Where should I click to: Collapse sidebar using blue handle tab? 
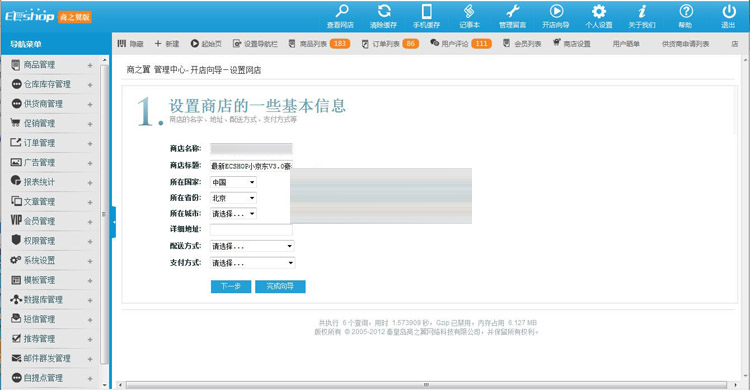(x=113, y=222)
